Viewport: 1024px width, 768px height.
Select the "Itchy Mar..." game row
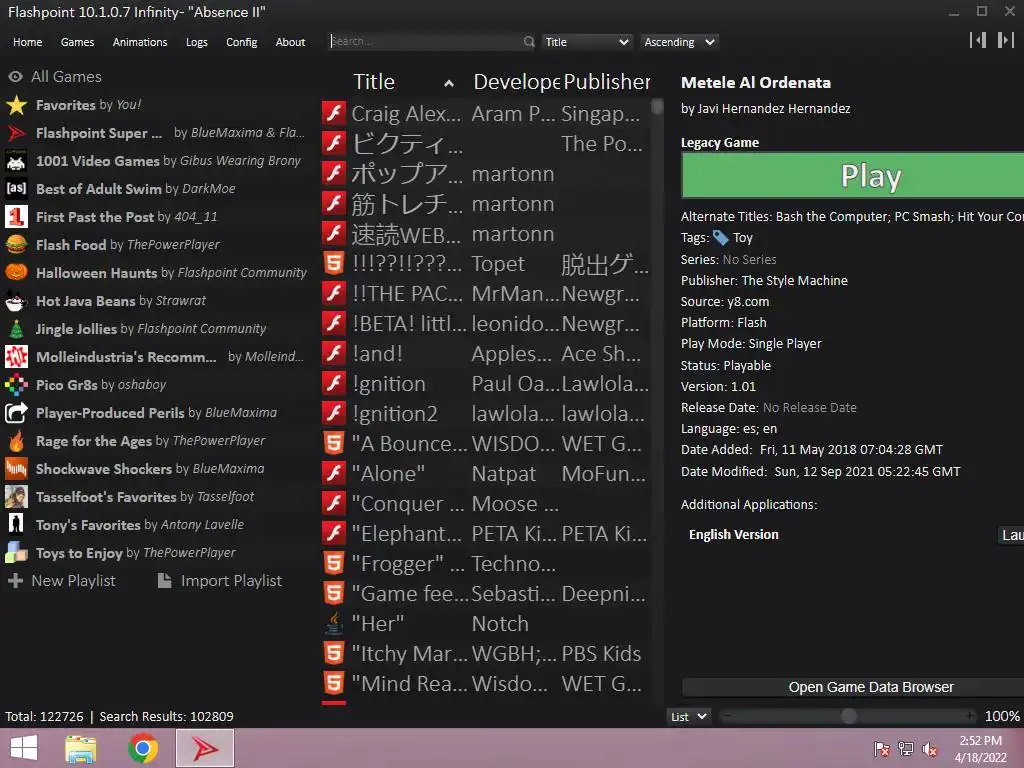[x=486, y=654]
